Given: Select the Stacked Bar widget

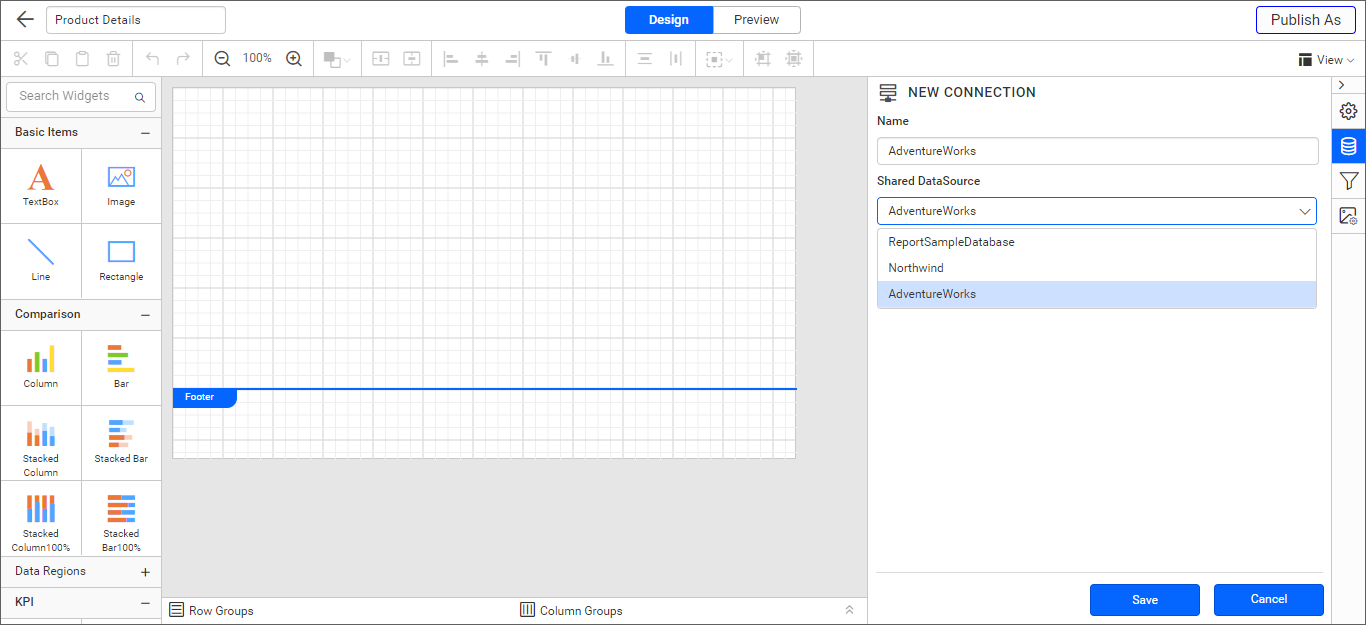Looking at the screenshot, I should 120,443.
